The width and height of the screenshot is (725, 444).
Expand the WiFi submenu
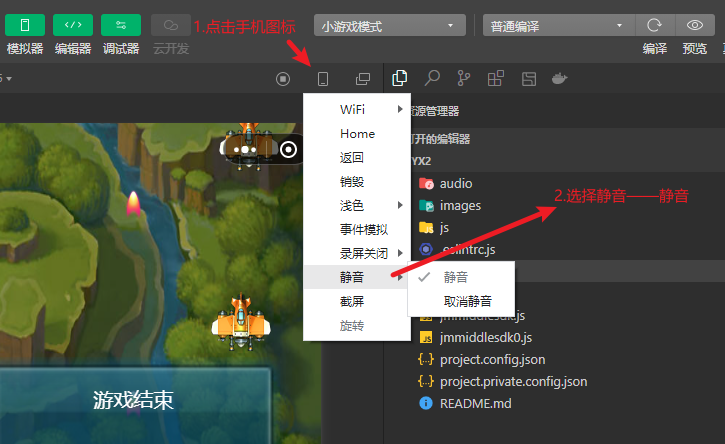[x=357, y=110]
